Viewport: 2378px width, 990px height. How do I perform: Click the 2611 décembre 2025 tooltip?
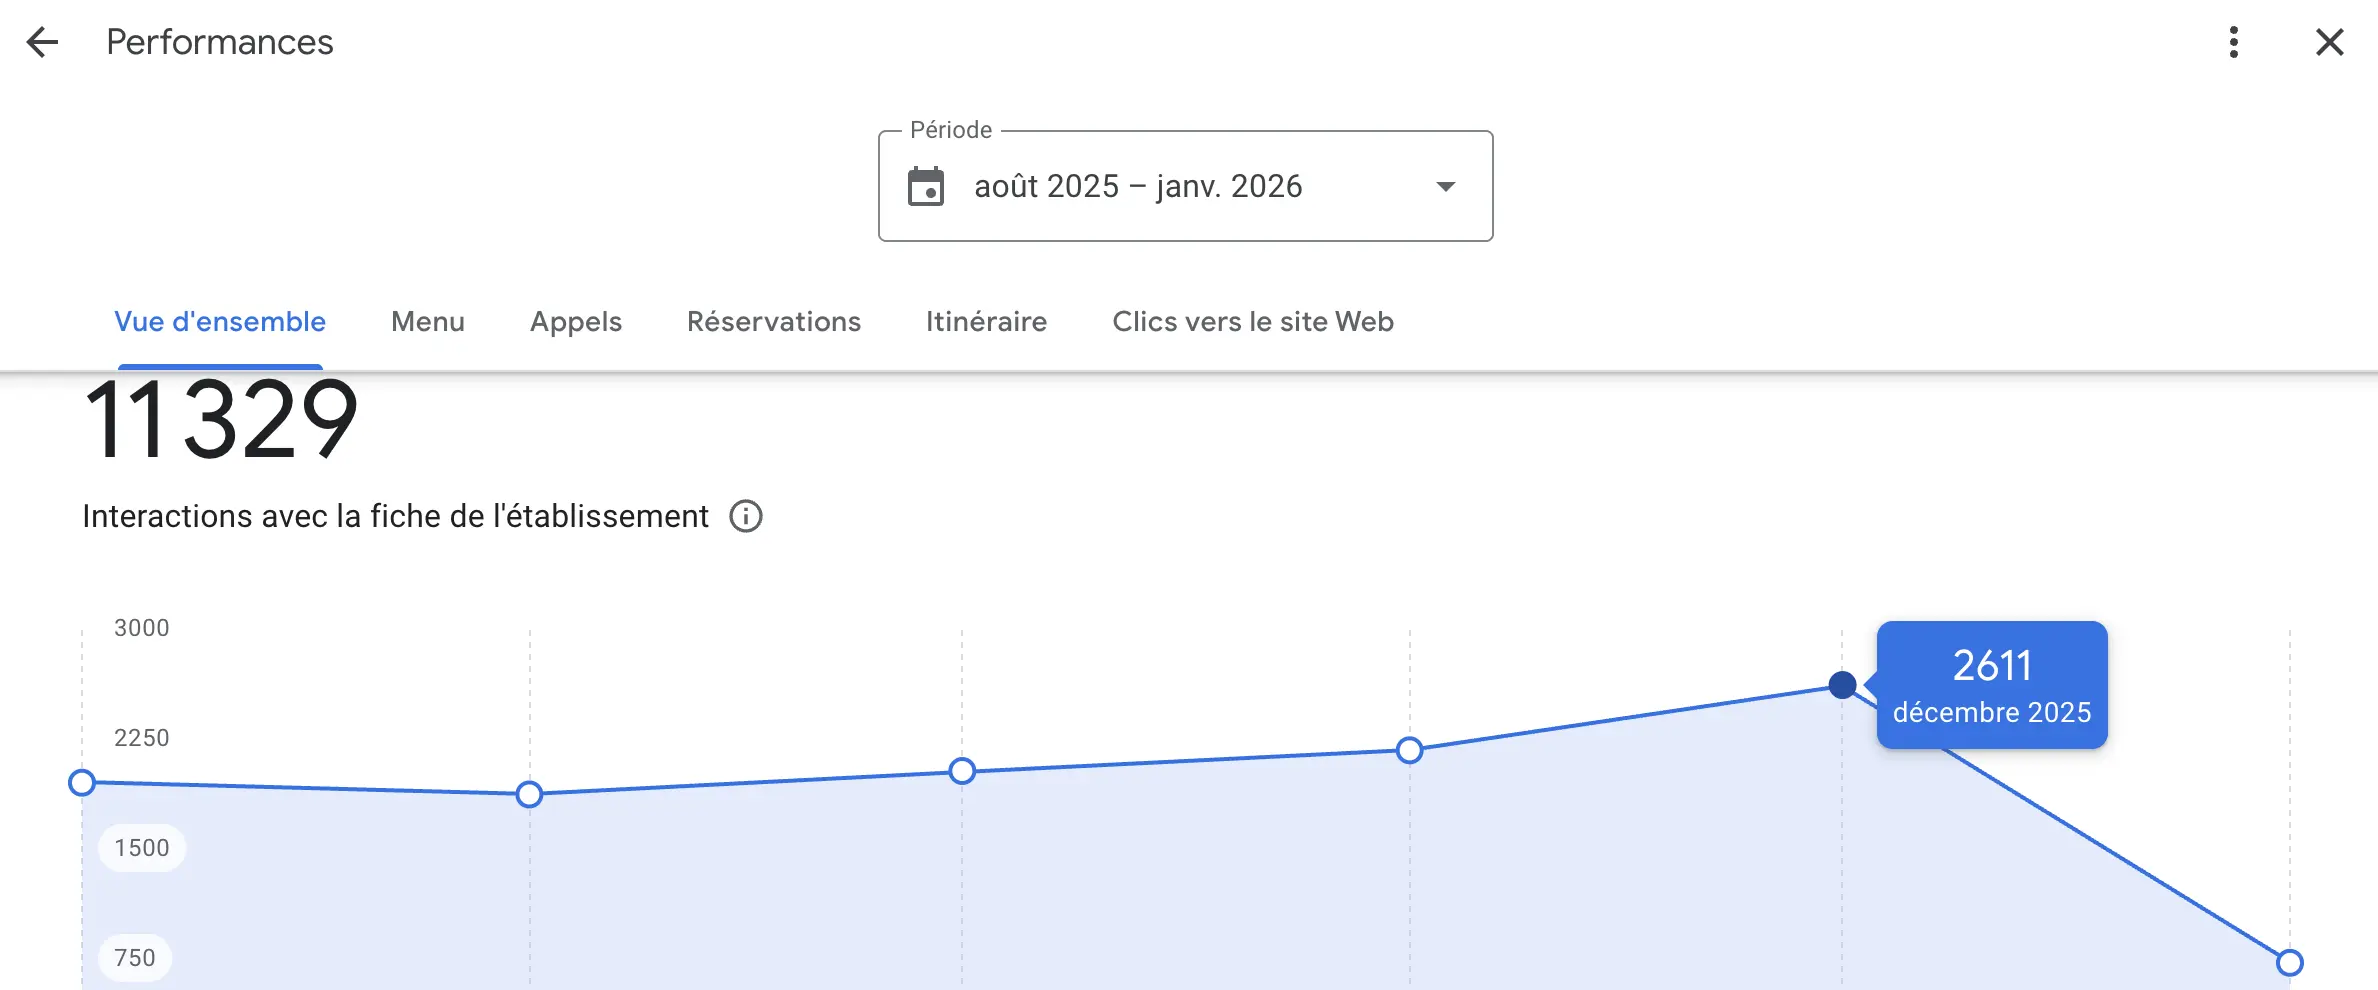[x=1991, y=685]
